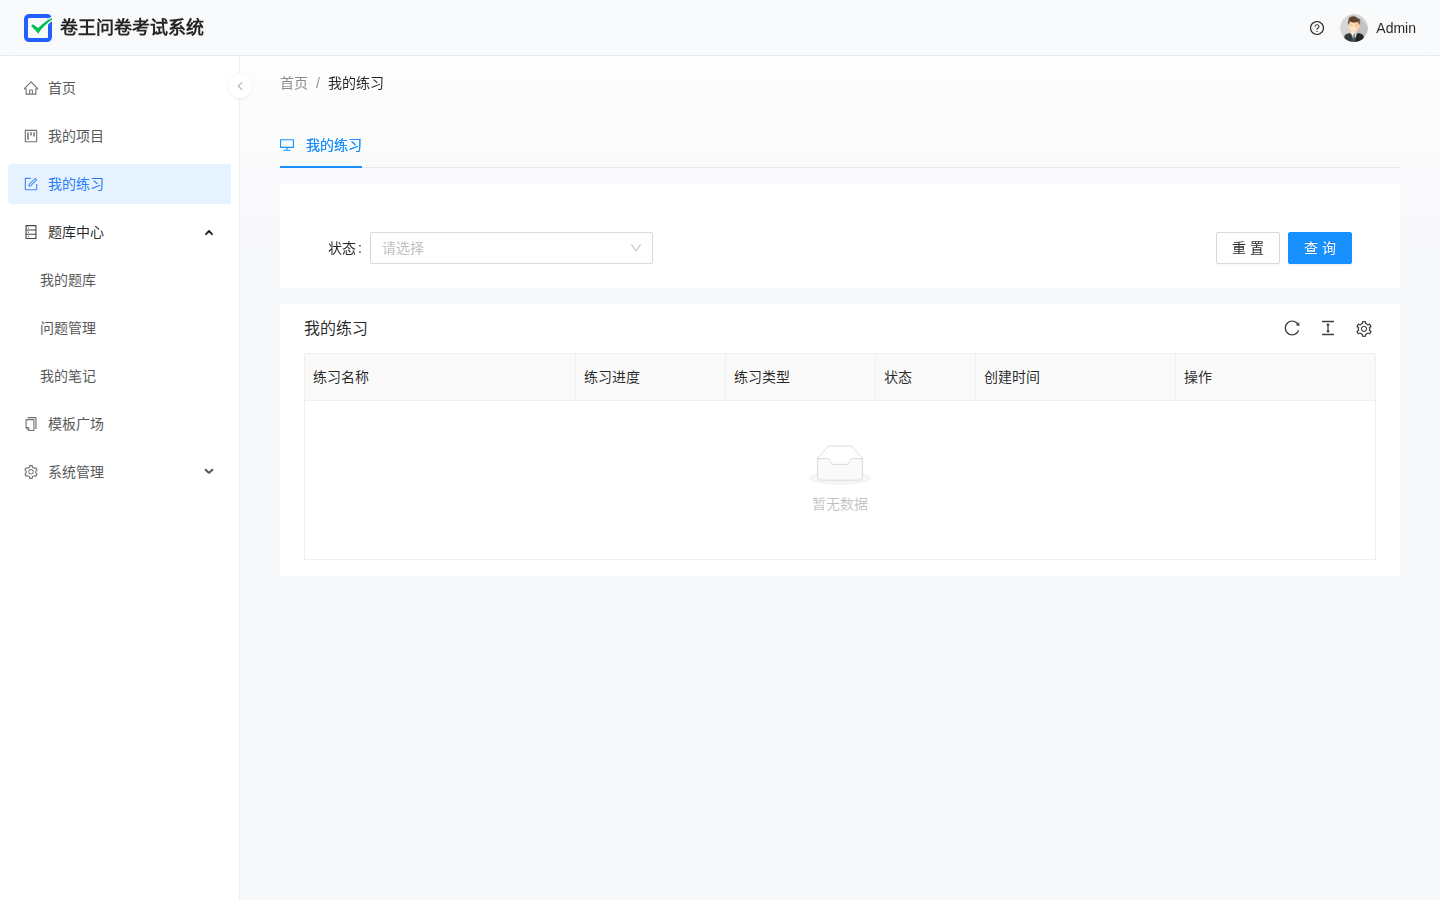Click the blue 查询 button
Viewport: 1440px width, 900px height.
coord(1320,248)
